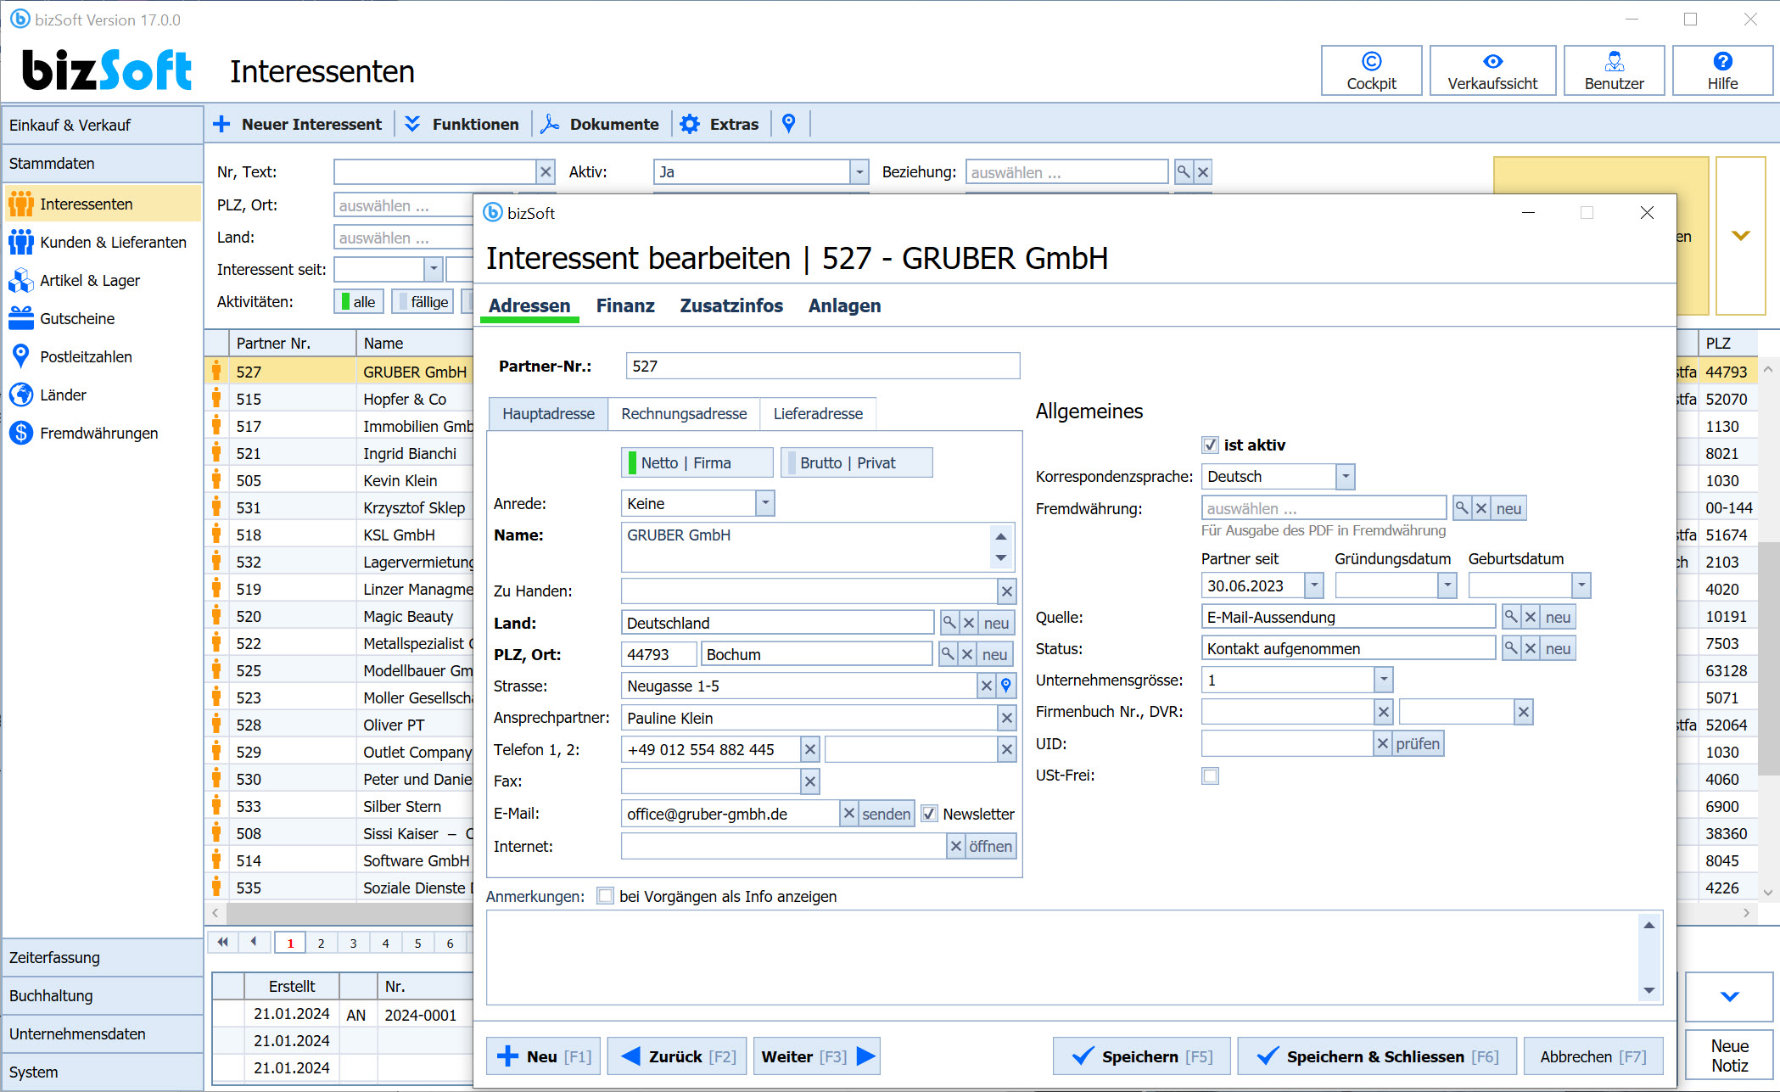
Task: Toggle the Newsletter checkbox
Action: coord(929,814)
